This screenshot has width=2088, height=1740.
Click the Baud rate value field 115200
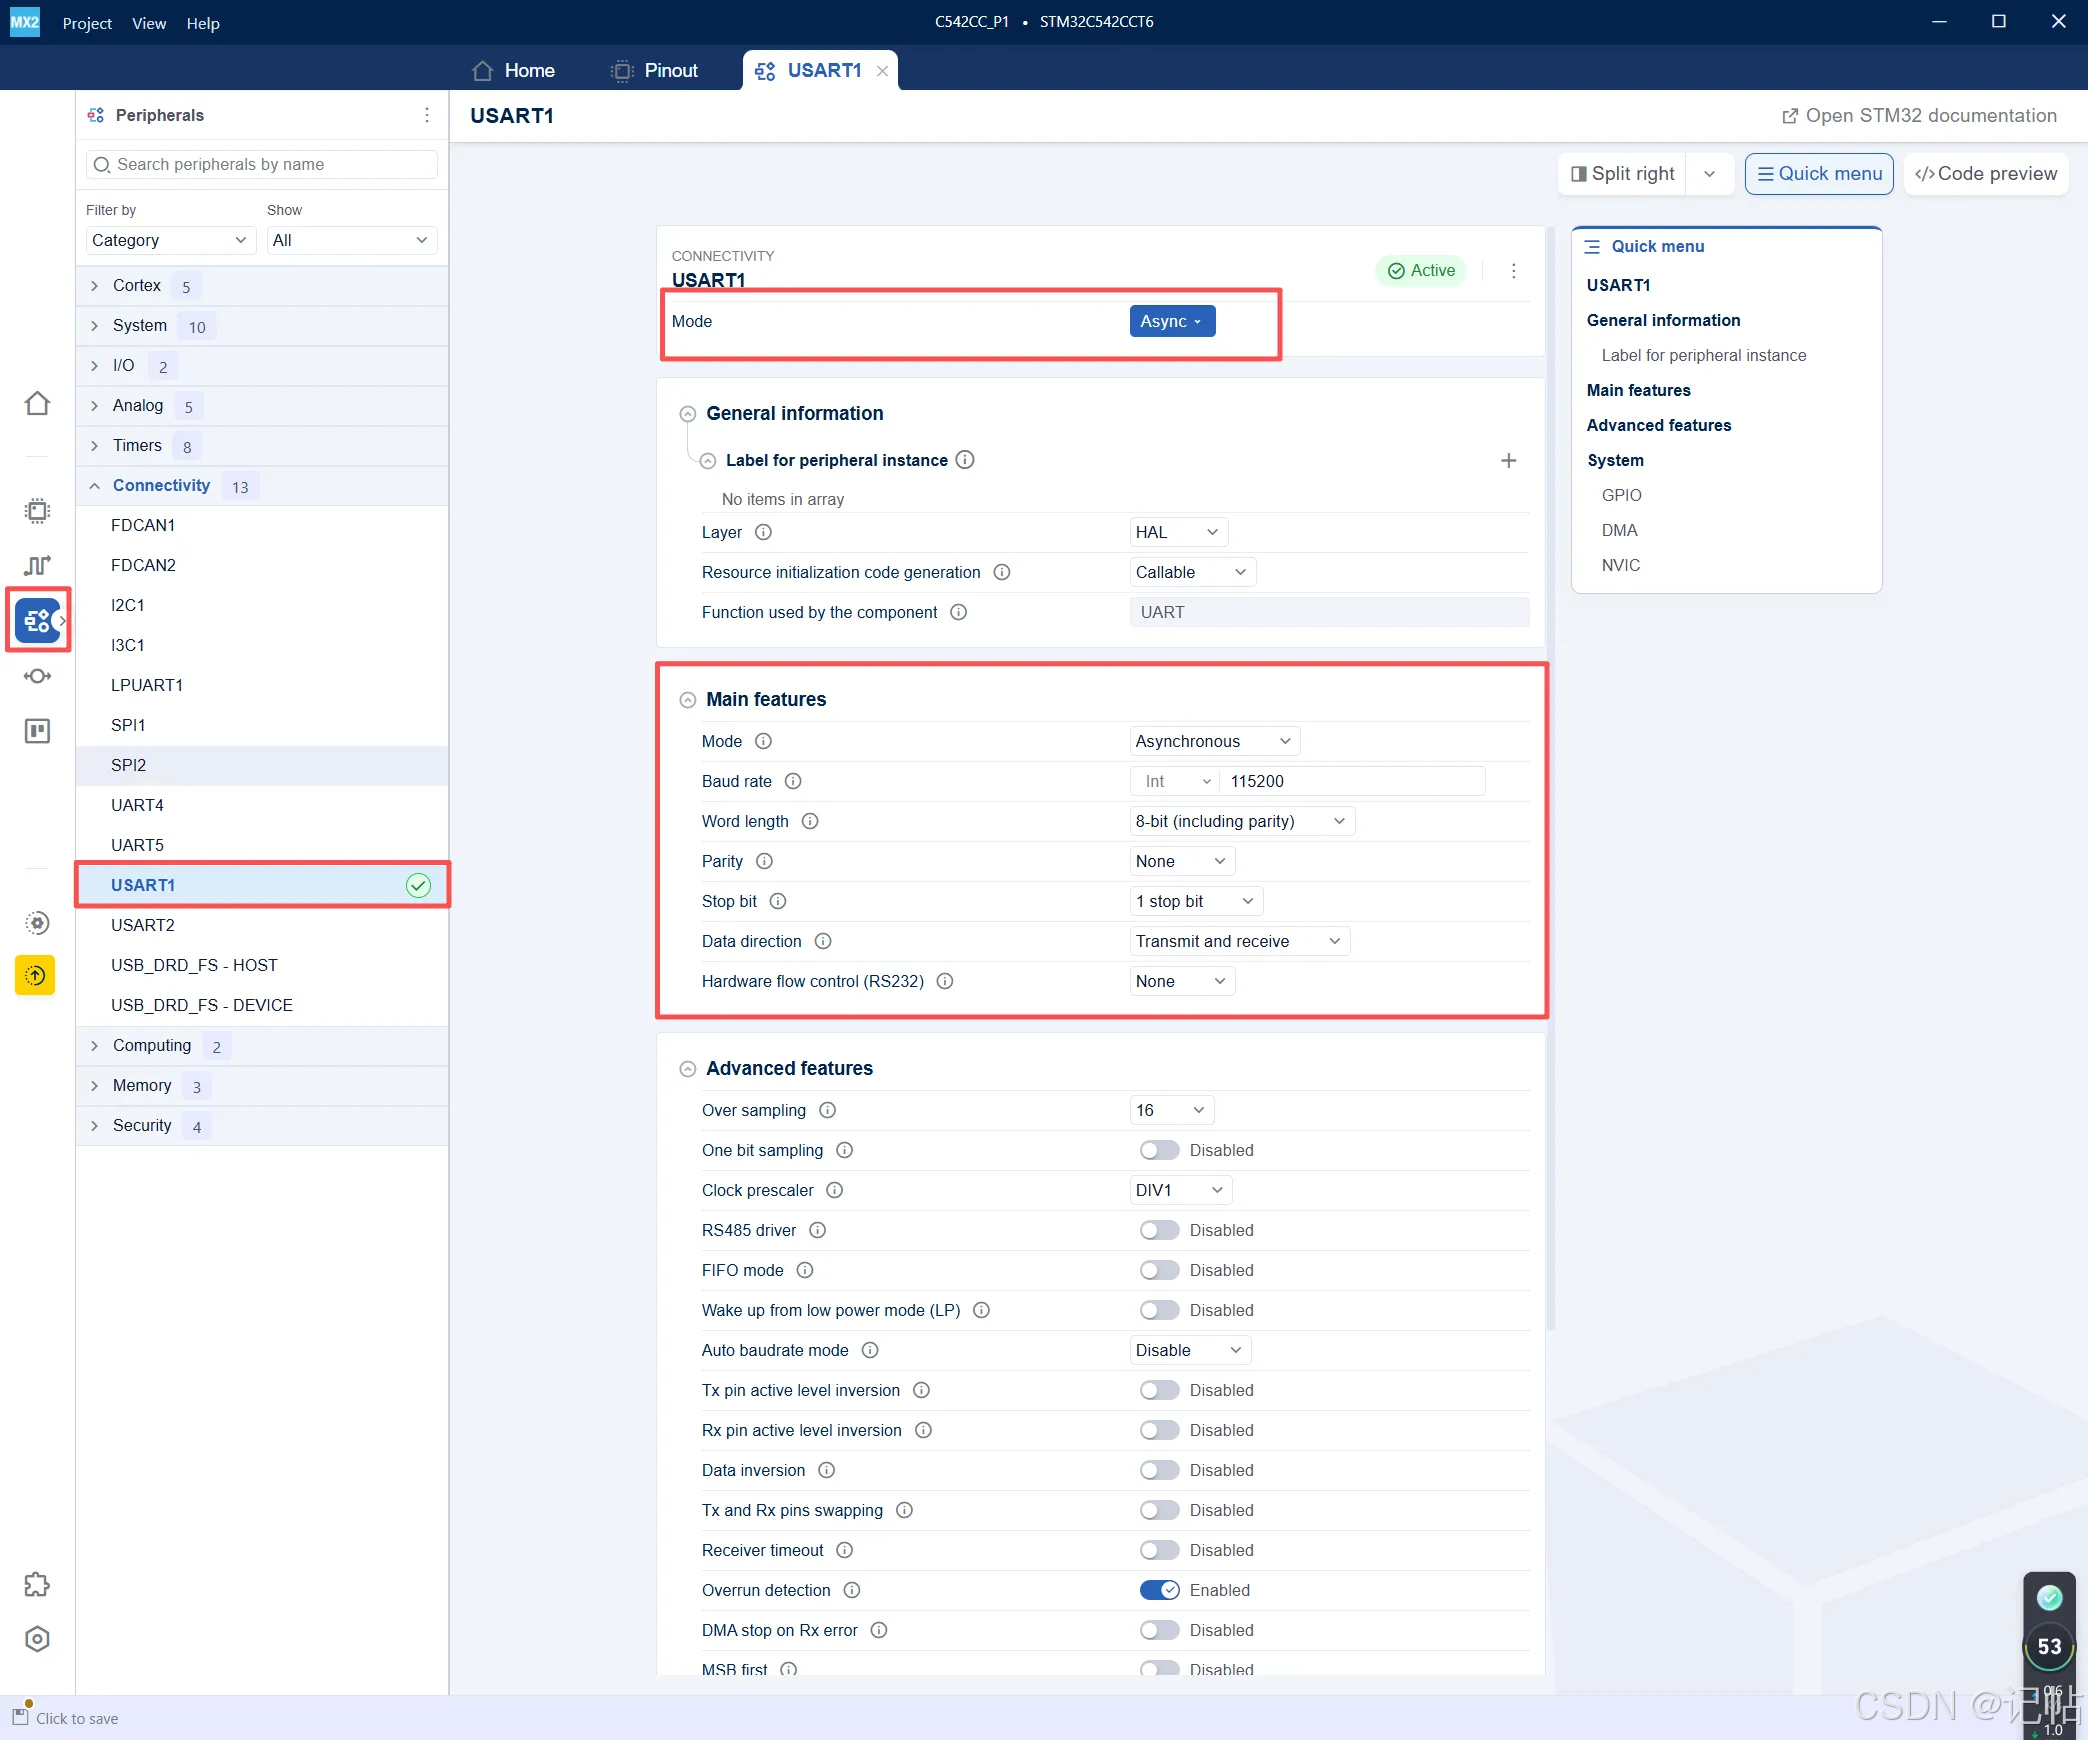1352,781
